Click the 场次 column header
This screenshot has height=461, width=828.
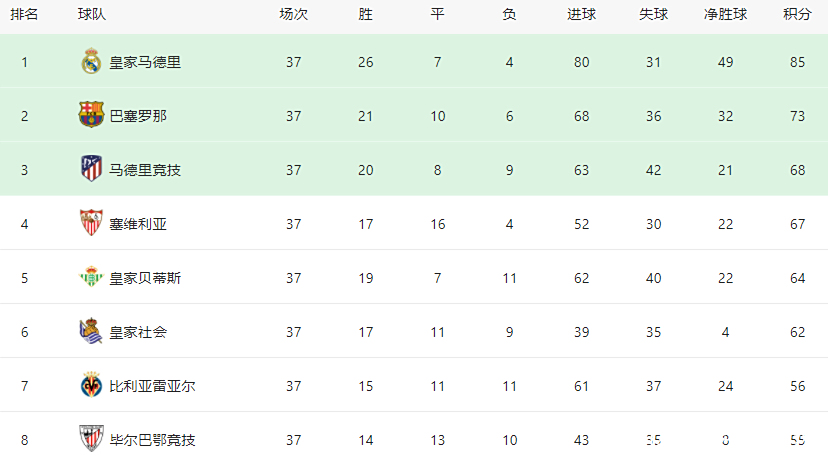(x=294, y=14)
